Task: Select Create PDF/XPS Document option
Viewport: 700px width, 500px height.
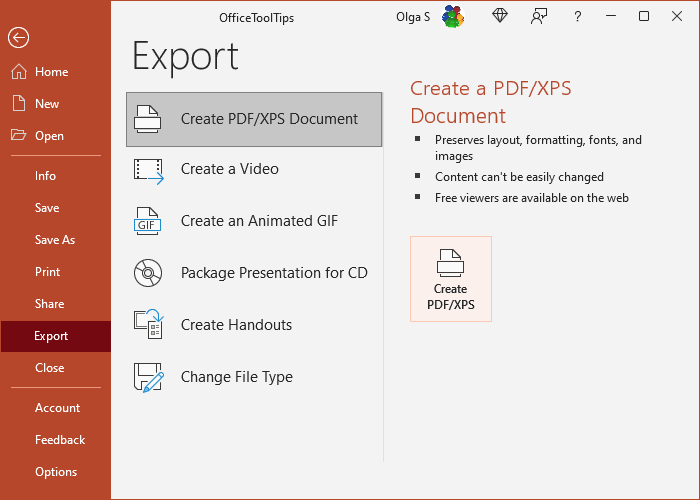Action: coord(254,119)
